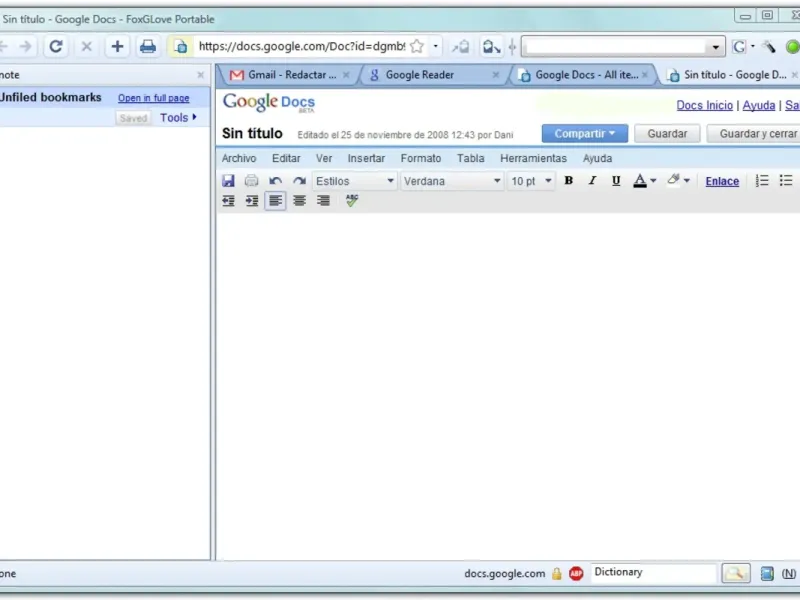Open bookmarks in full page link
Screen dimensions: 800x600
pos(154,98)
